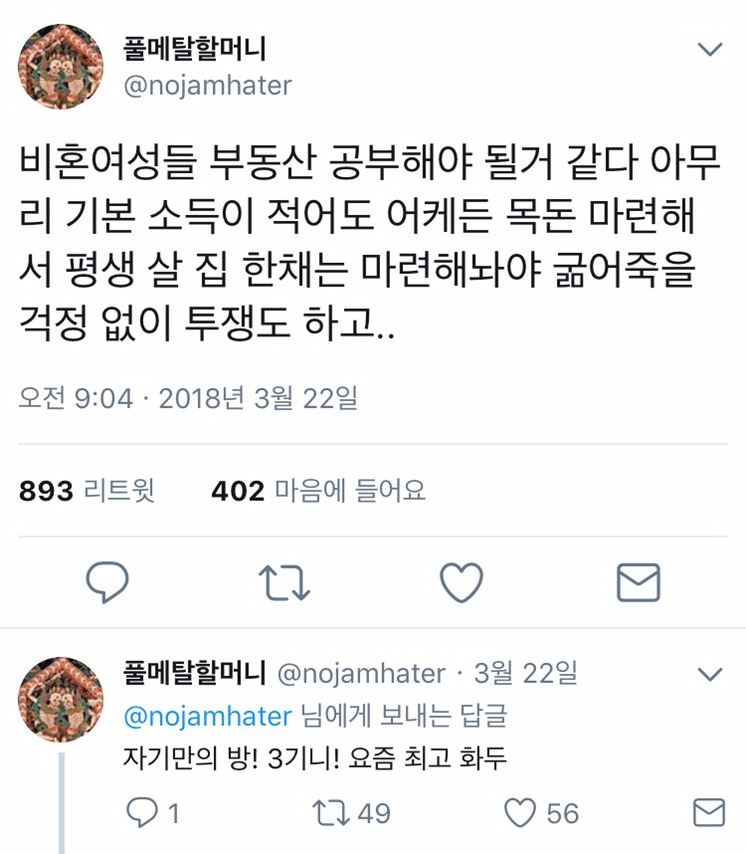This screenshot has height=854, width=746.
Task: Retweet the main tweet via arrows icon
Action: [284, 582]
